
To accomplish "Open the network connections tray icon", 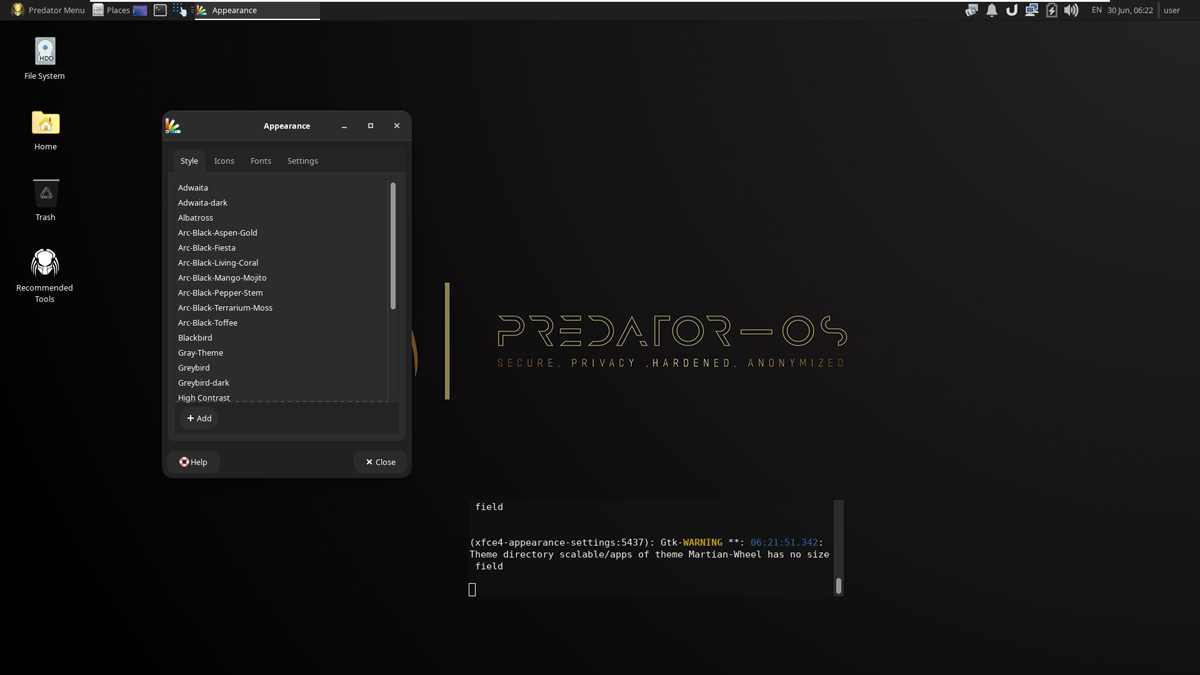I will (x=1032, y=10).
